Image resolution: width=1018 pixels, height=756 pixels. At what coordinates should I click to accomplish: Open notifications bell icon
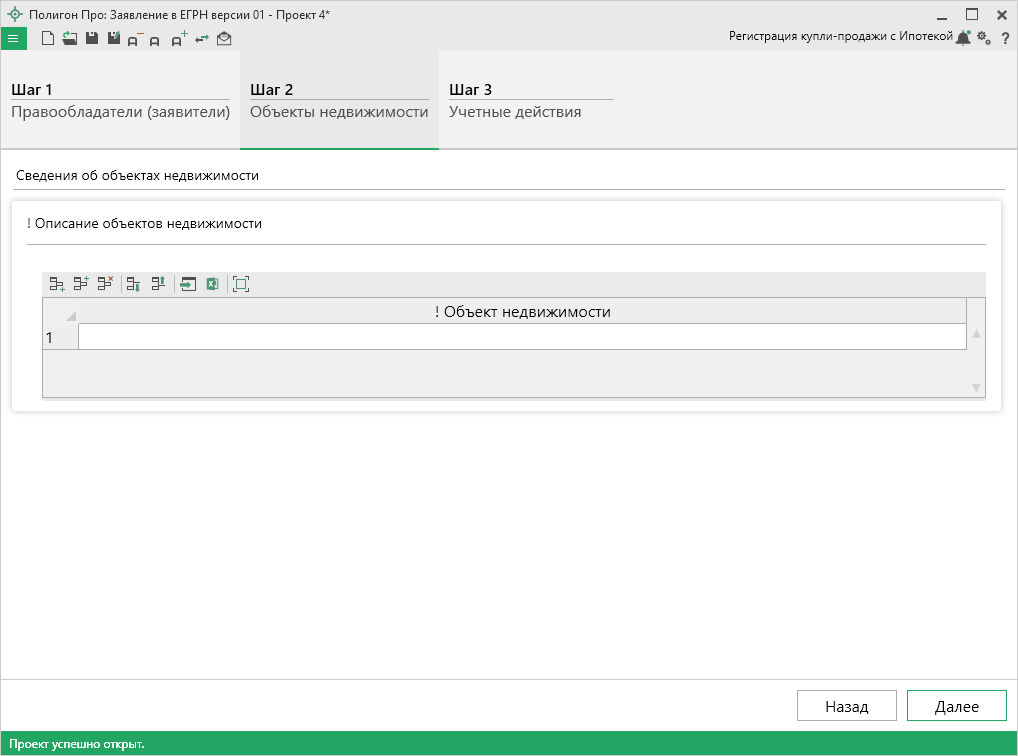(x=963, y=38)
